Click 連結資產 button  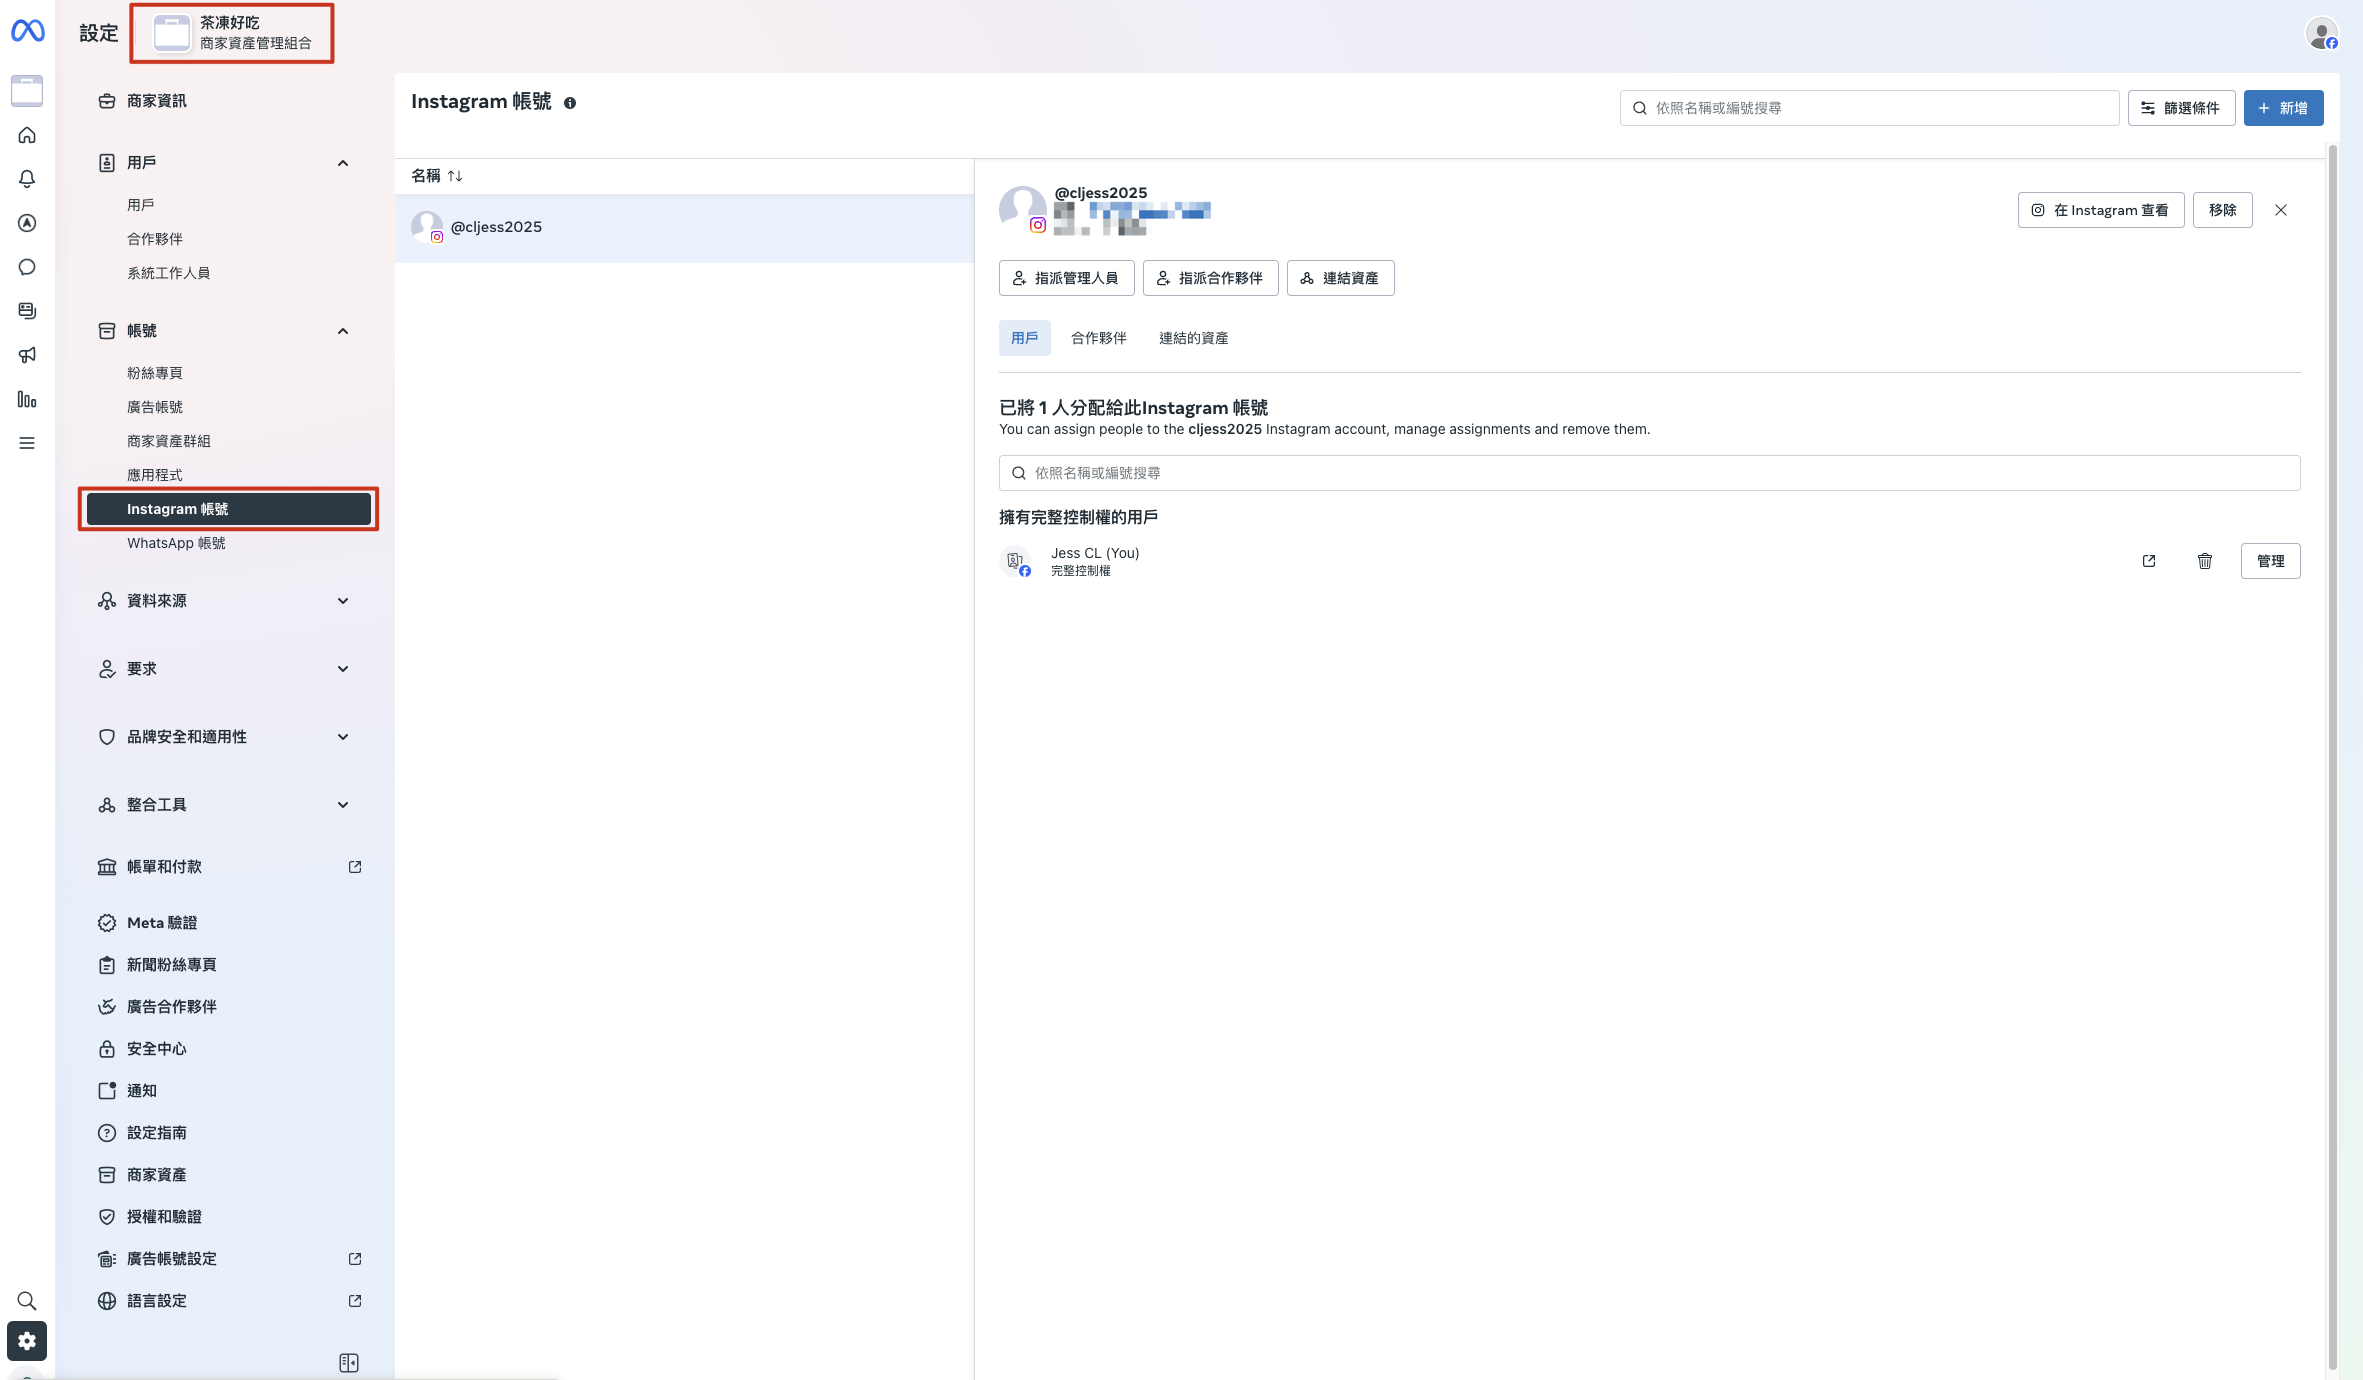pos(1340,278)
